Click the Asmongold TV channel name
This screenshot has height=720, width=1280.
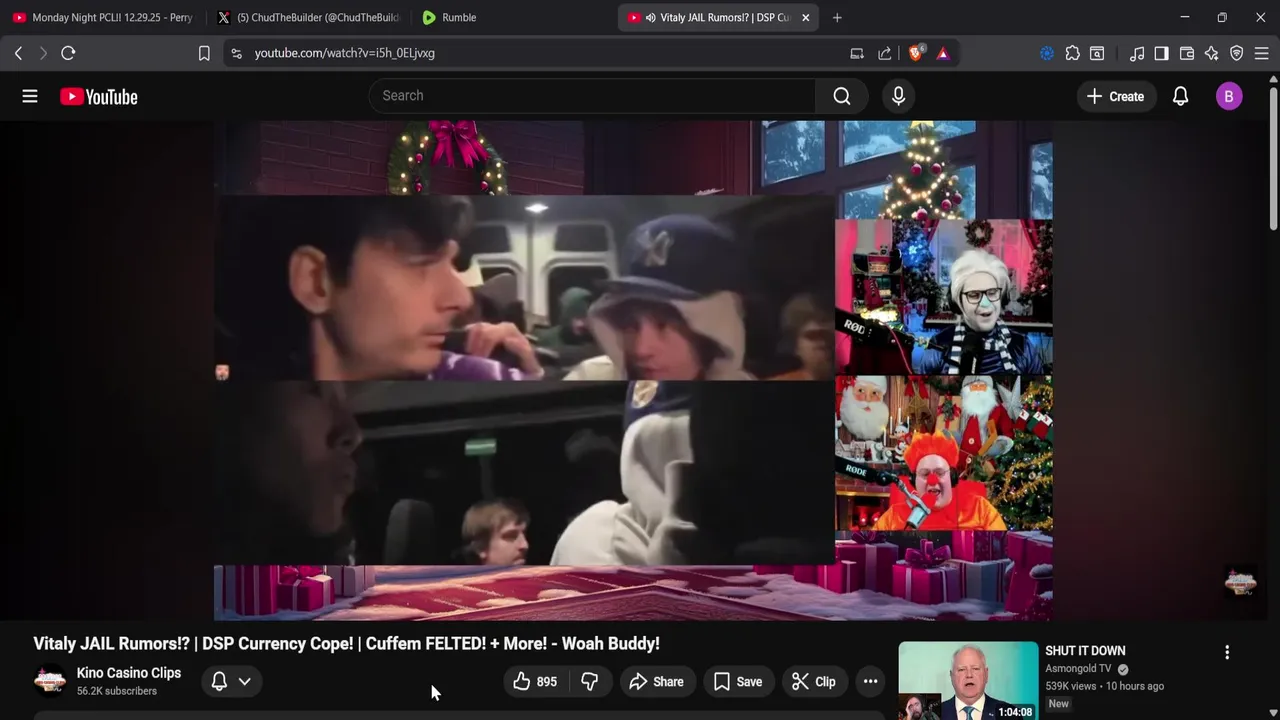point(1079,669)
